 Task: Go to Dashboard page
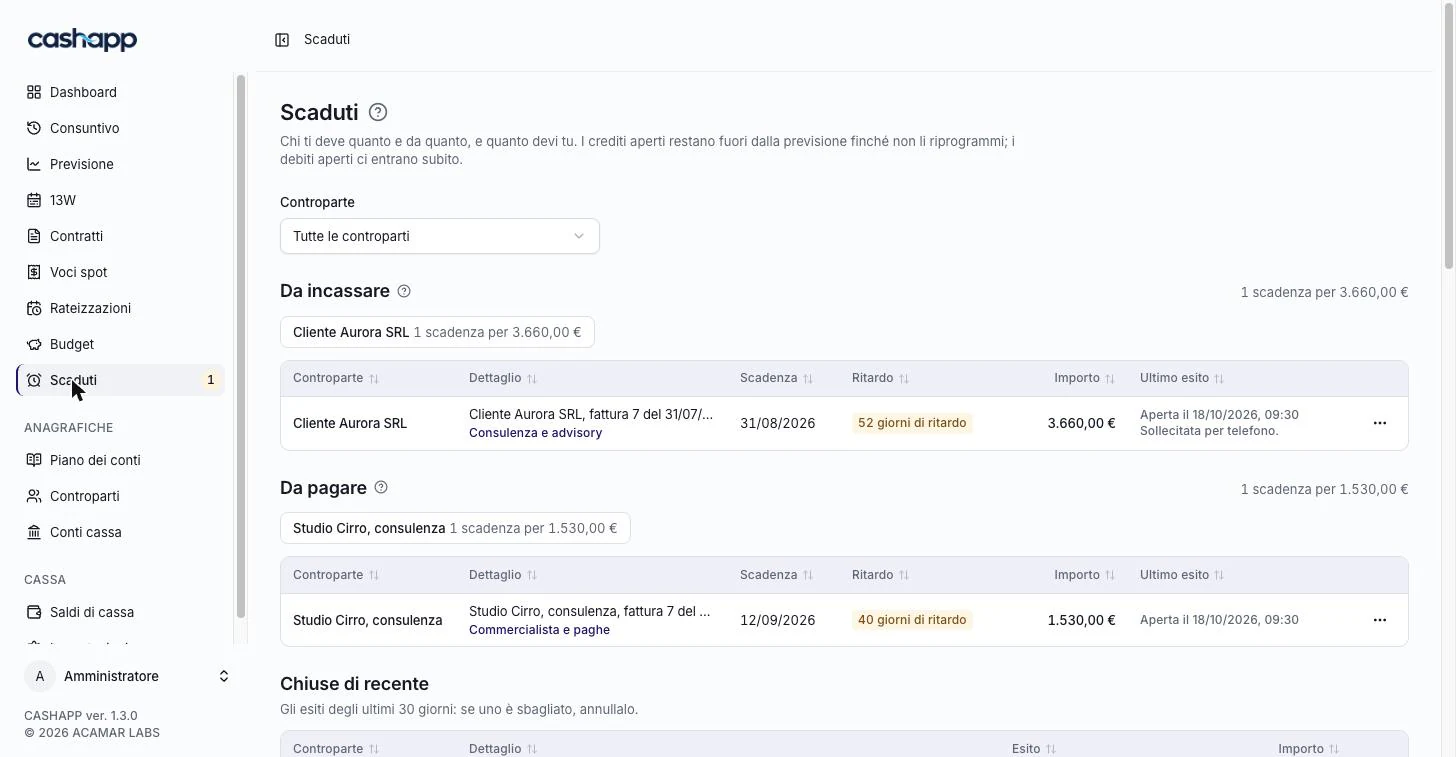coord(120,92)
